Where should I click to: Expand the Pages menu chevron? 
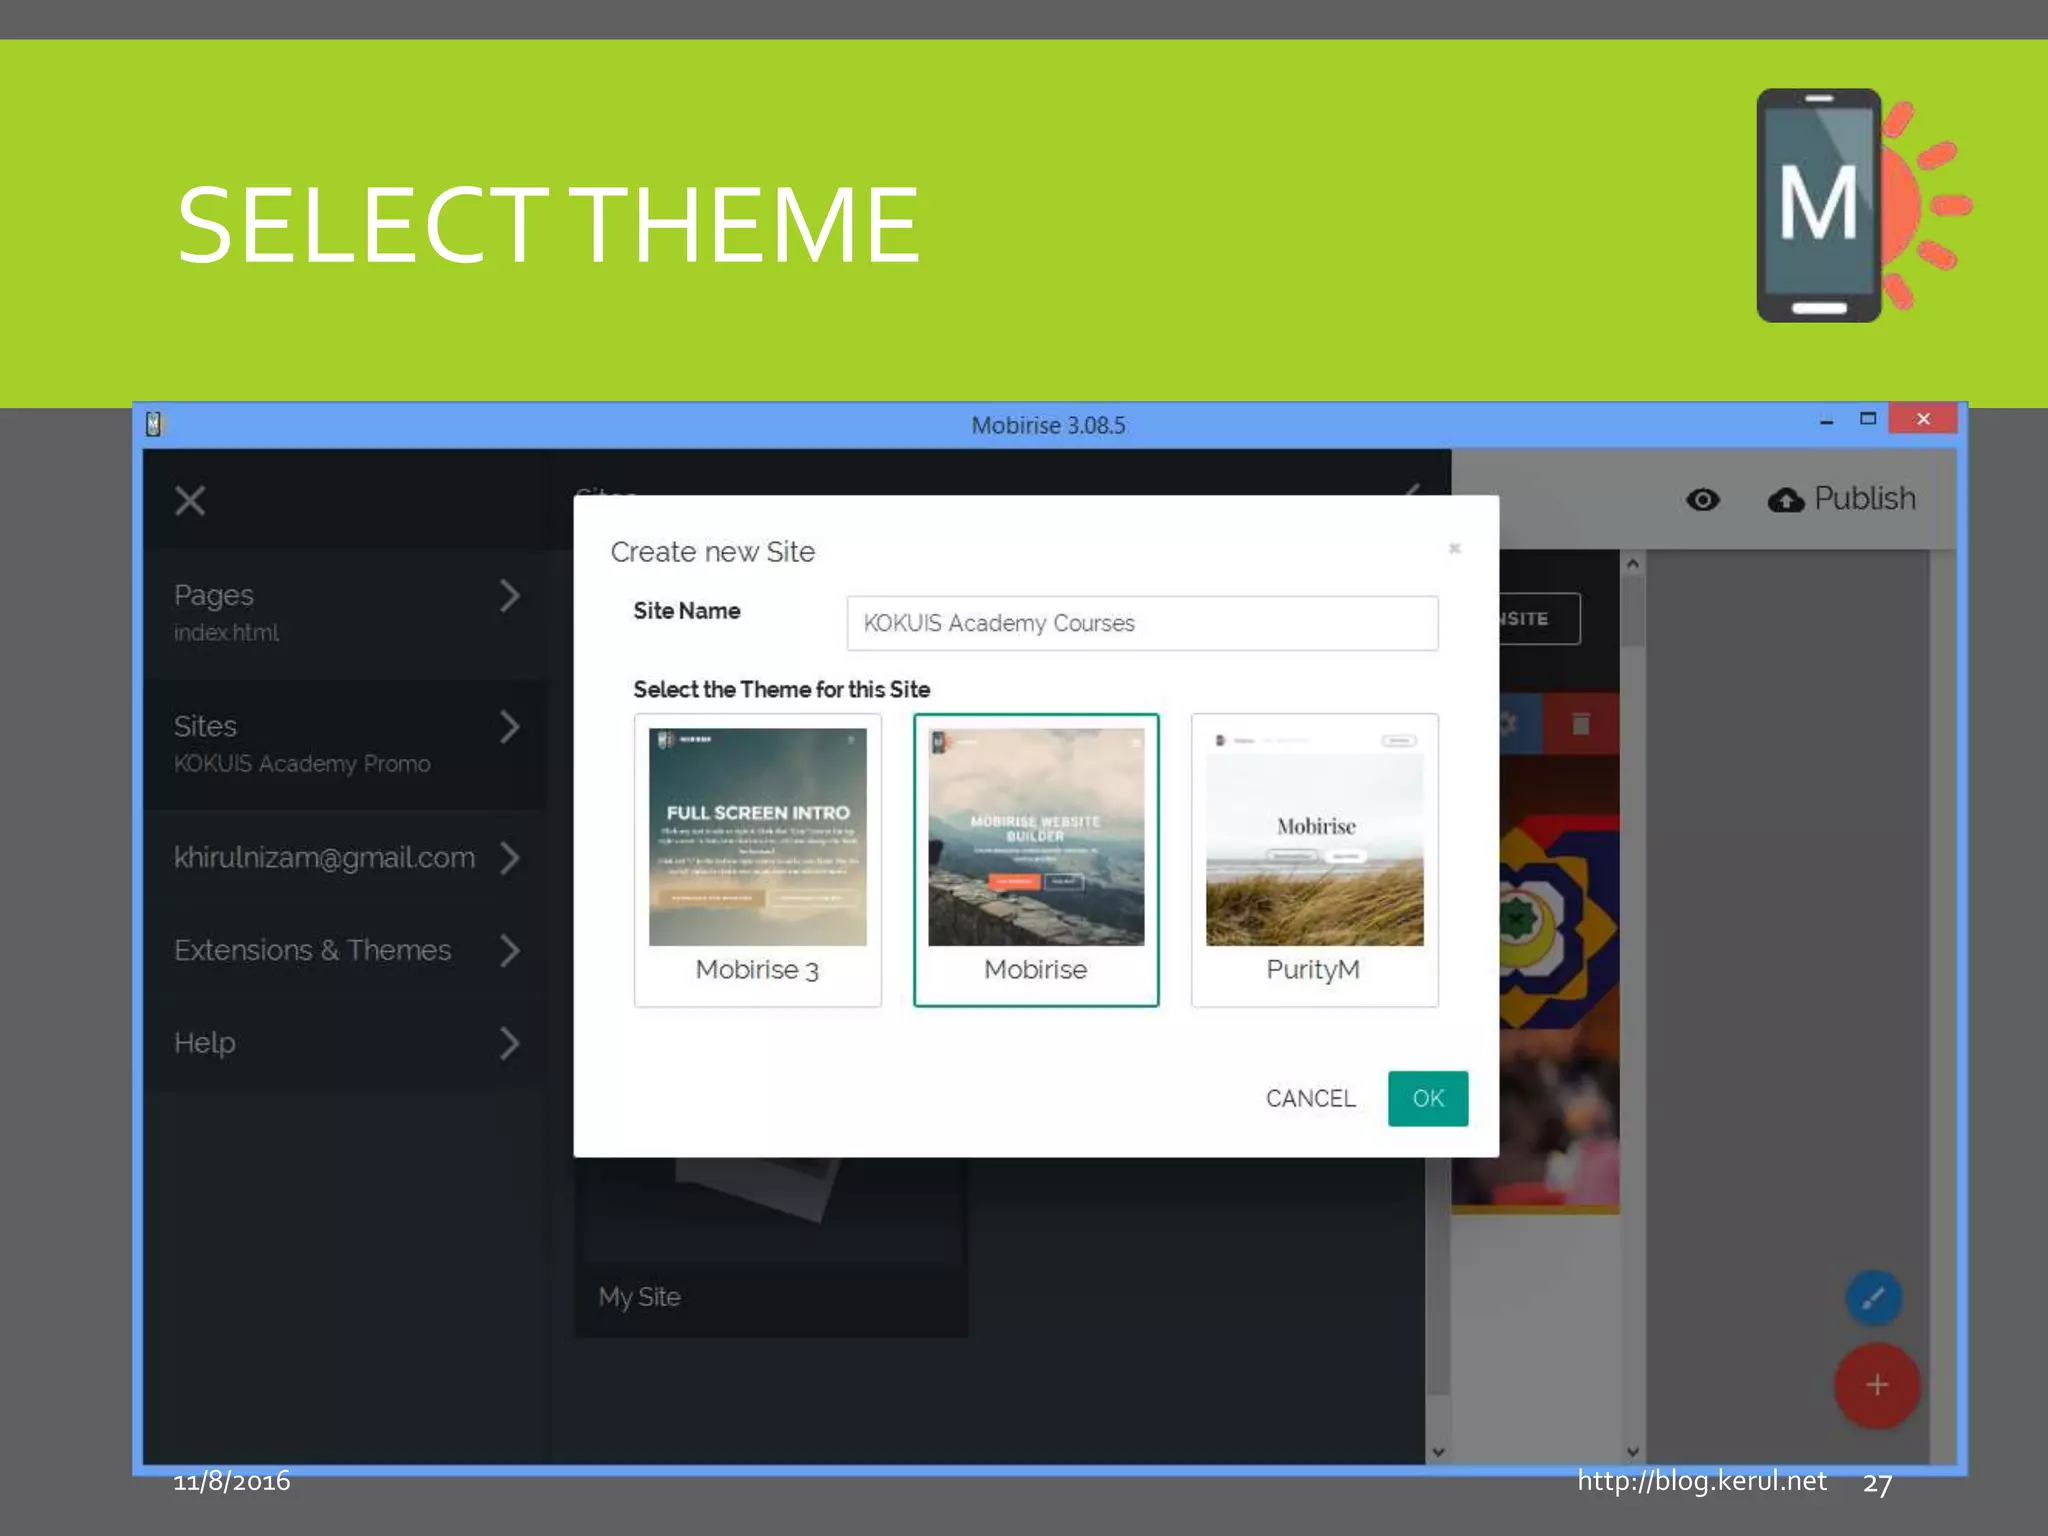[x=510, y=596]
